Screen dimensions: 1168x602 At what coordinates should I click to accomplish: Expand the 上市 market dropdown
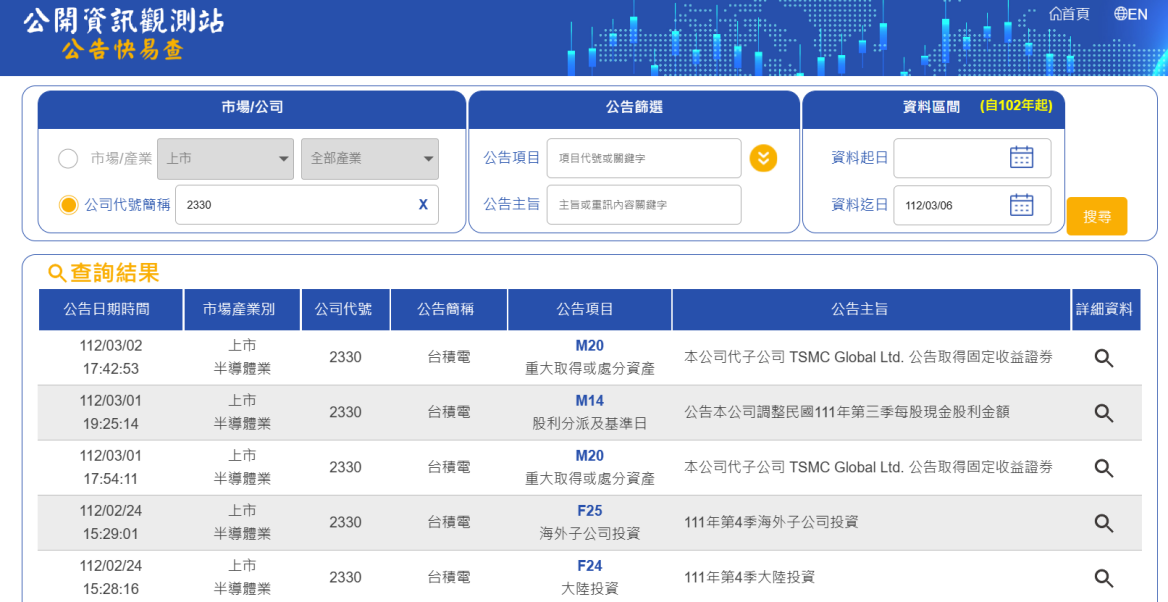(225, 159)
